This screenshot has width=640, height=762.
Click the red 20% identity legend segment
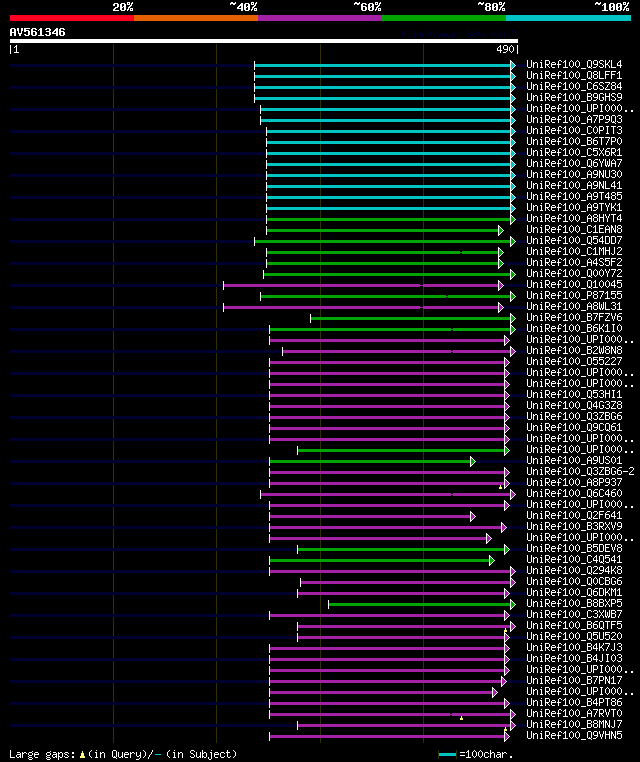coord(71,18)
